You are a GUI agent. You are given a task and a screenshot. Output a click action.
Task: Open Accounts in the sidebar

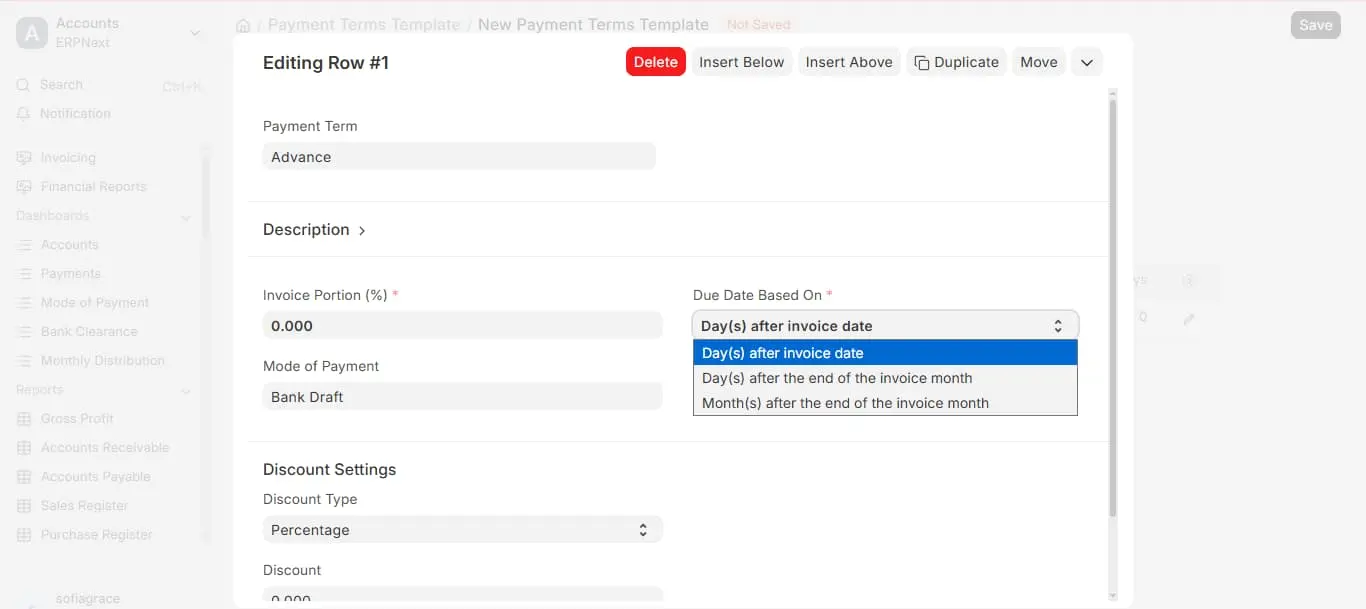(x=69, y=245)
